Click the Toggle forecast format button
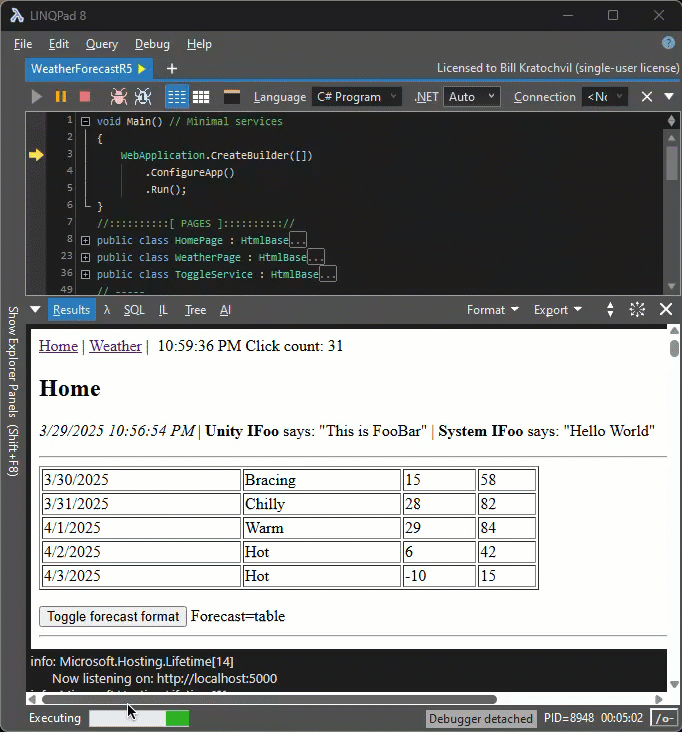The height and width of the screenshot is (732, 682). [113, 616]
